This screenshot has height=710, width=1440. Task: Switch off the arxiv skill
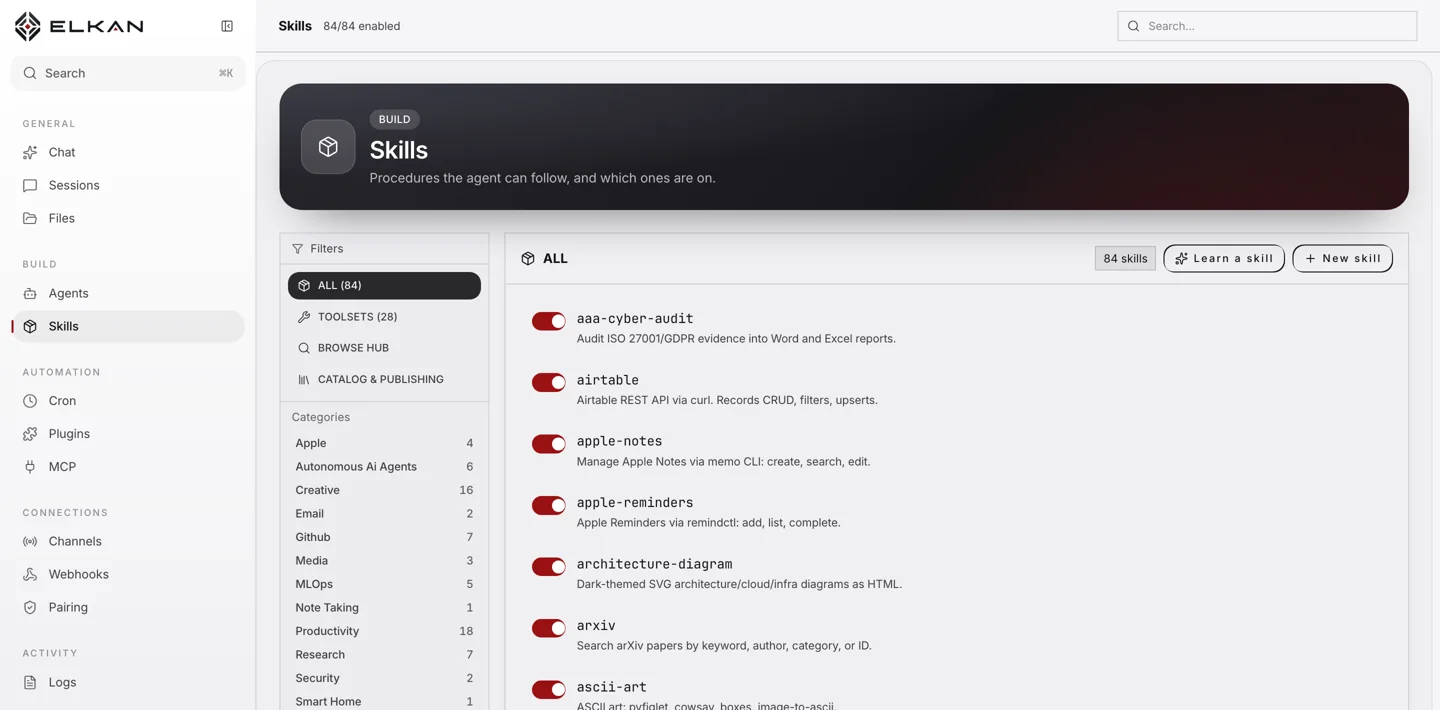point(548,628)
